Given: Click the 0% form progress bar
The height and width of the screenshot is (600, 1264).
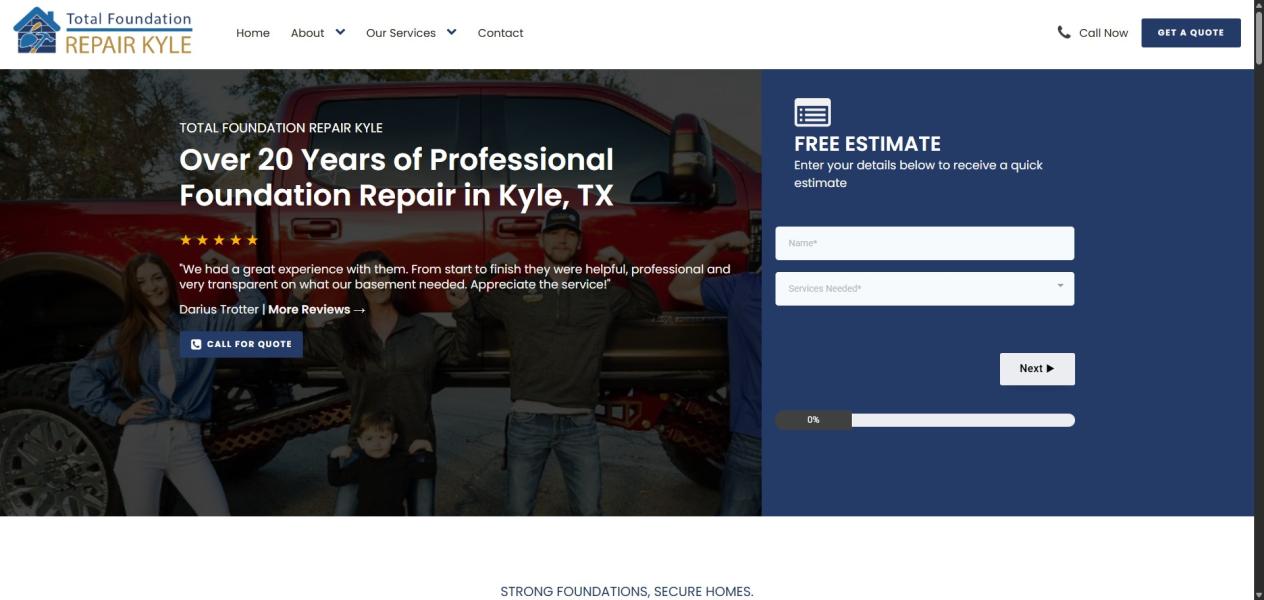Looking at the screenshot, I should pos(925,420).
